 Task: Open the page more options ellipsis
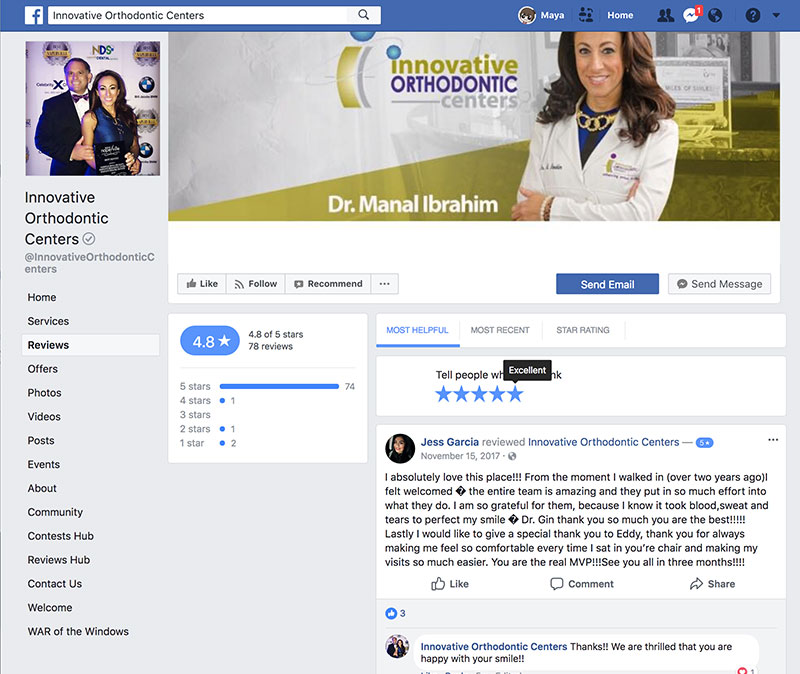(x=385, y=284)
